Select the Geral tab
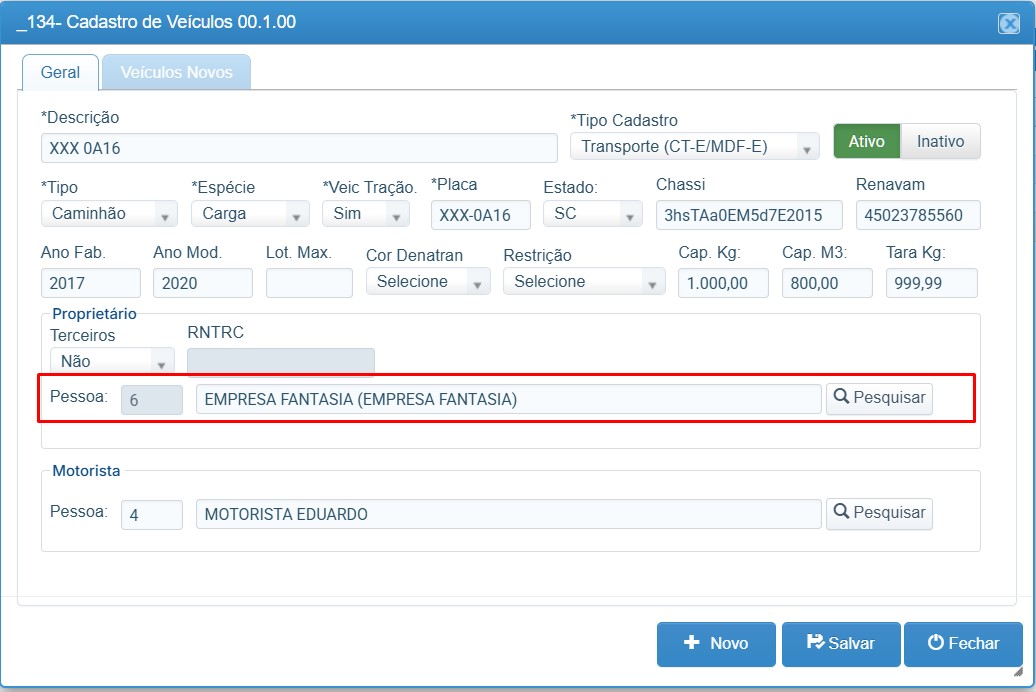 point(60,72)
